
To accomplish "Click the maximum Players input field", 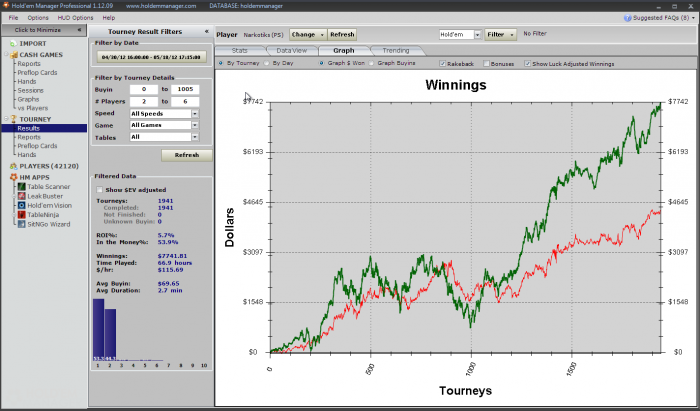I will 185,101.
